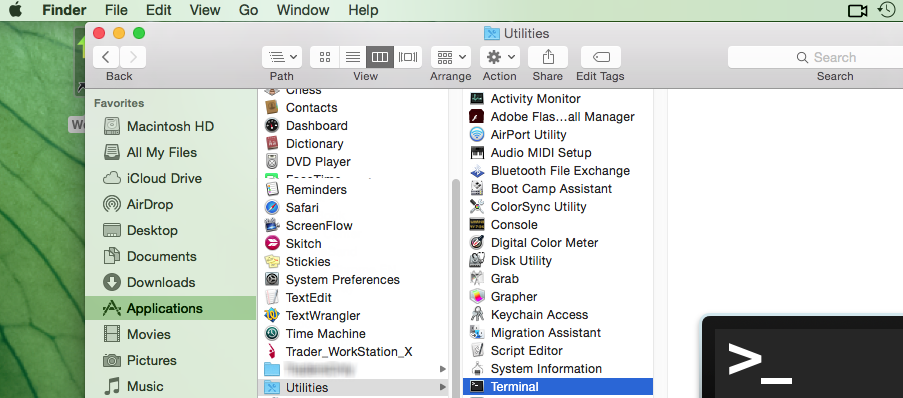Select Pictures in the sidebar
The width and height of the screenshot is (903, 398).
click(x=170, y=360)
